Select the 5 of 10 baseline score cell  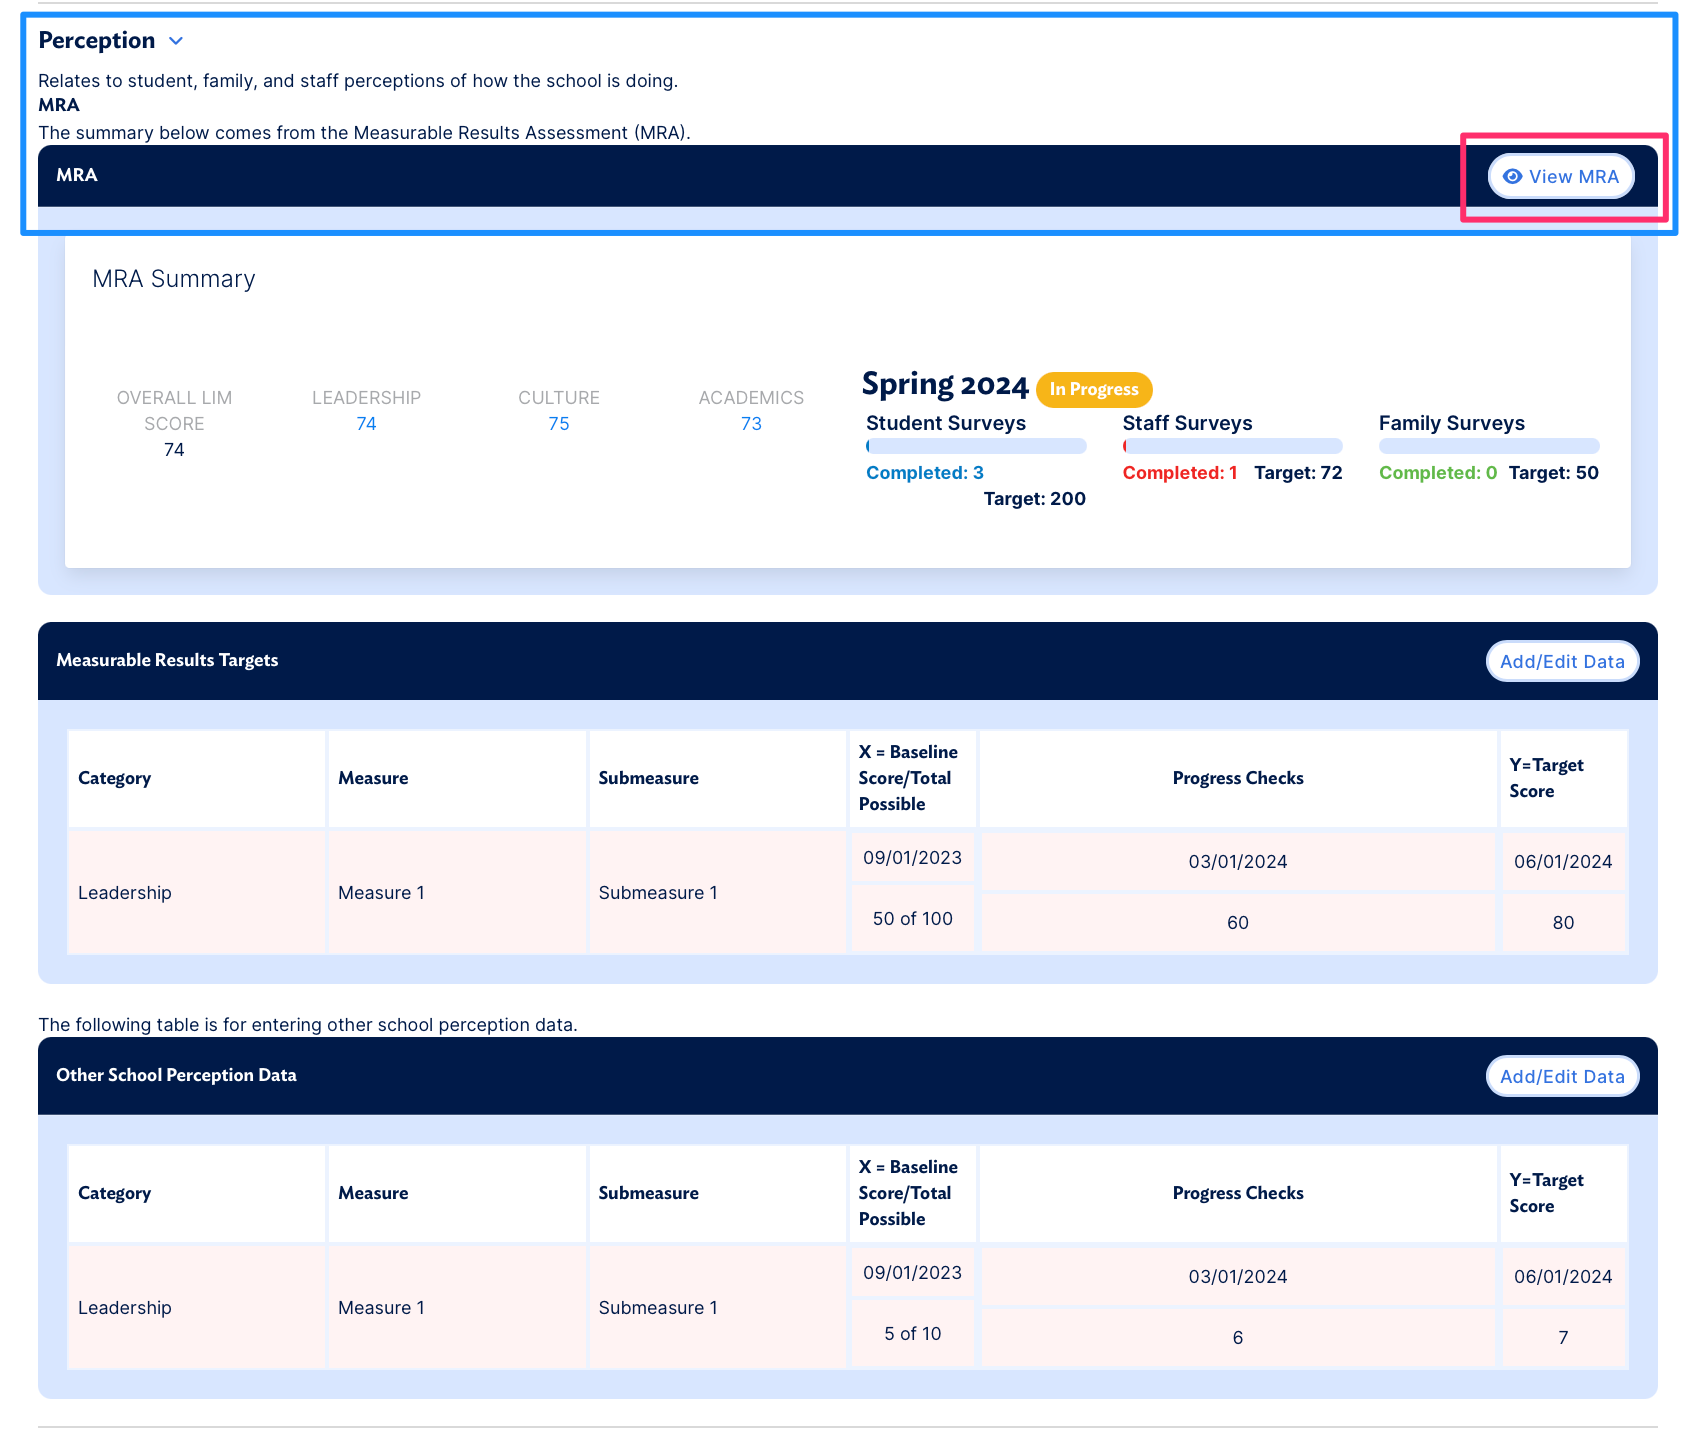pyautogui.click(x=912, y=1334)
